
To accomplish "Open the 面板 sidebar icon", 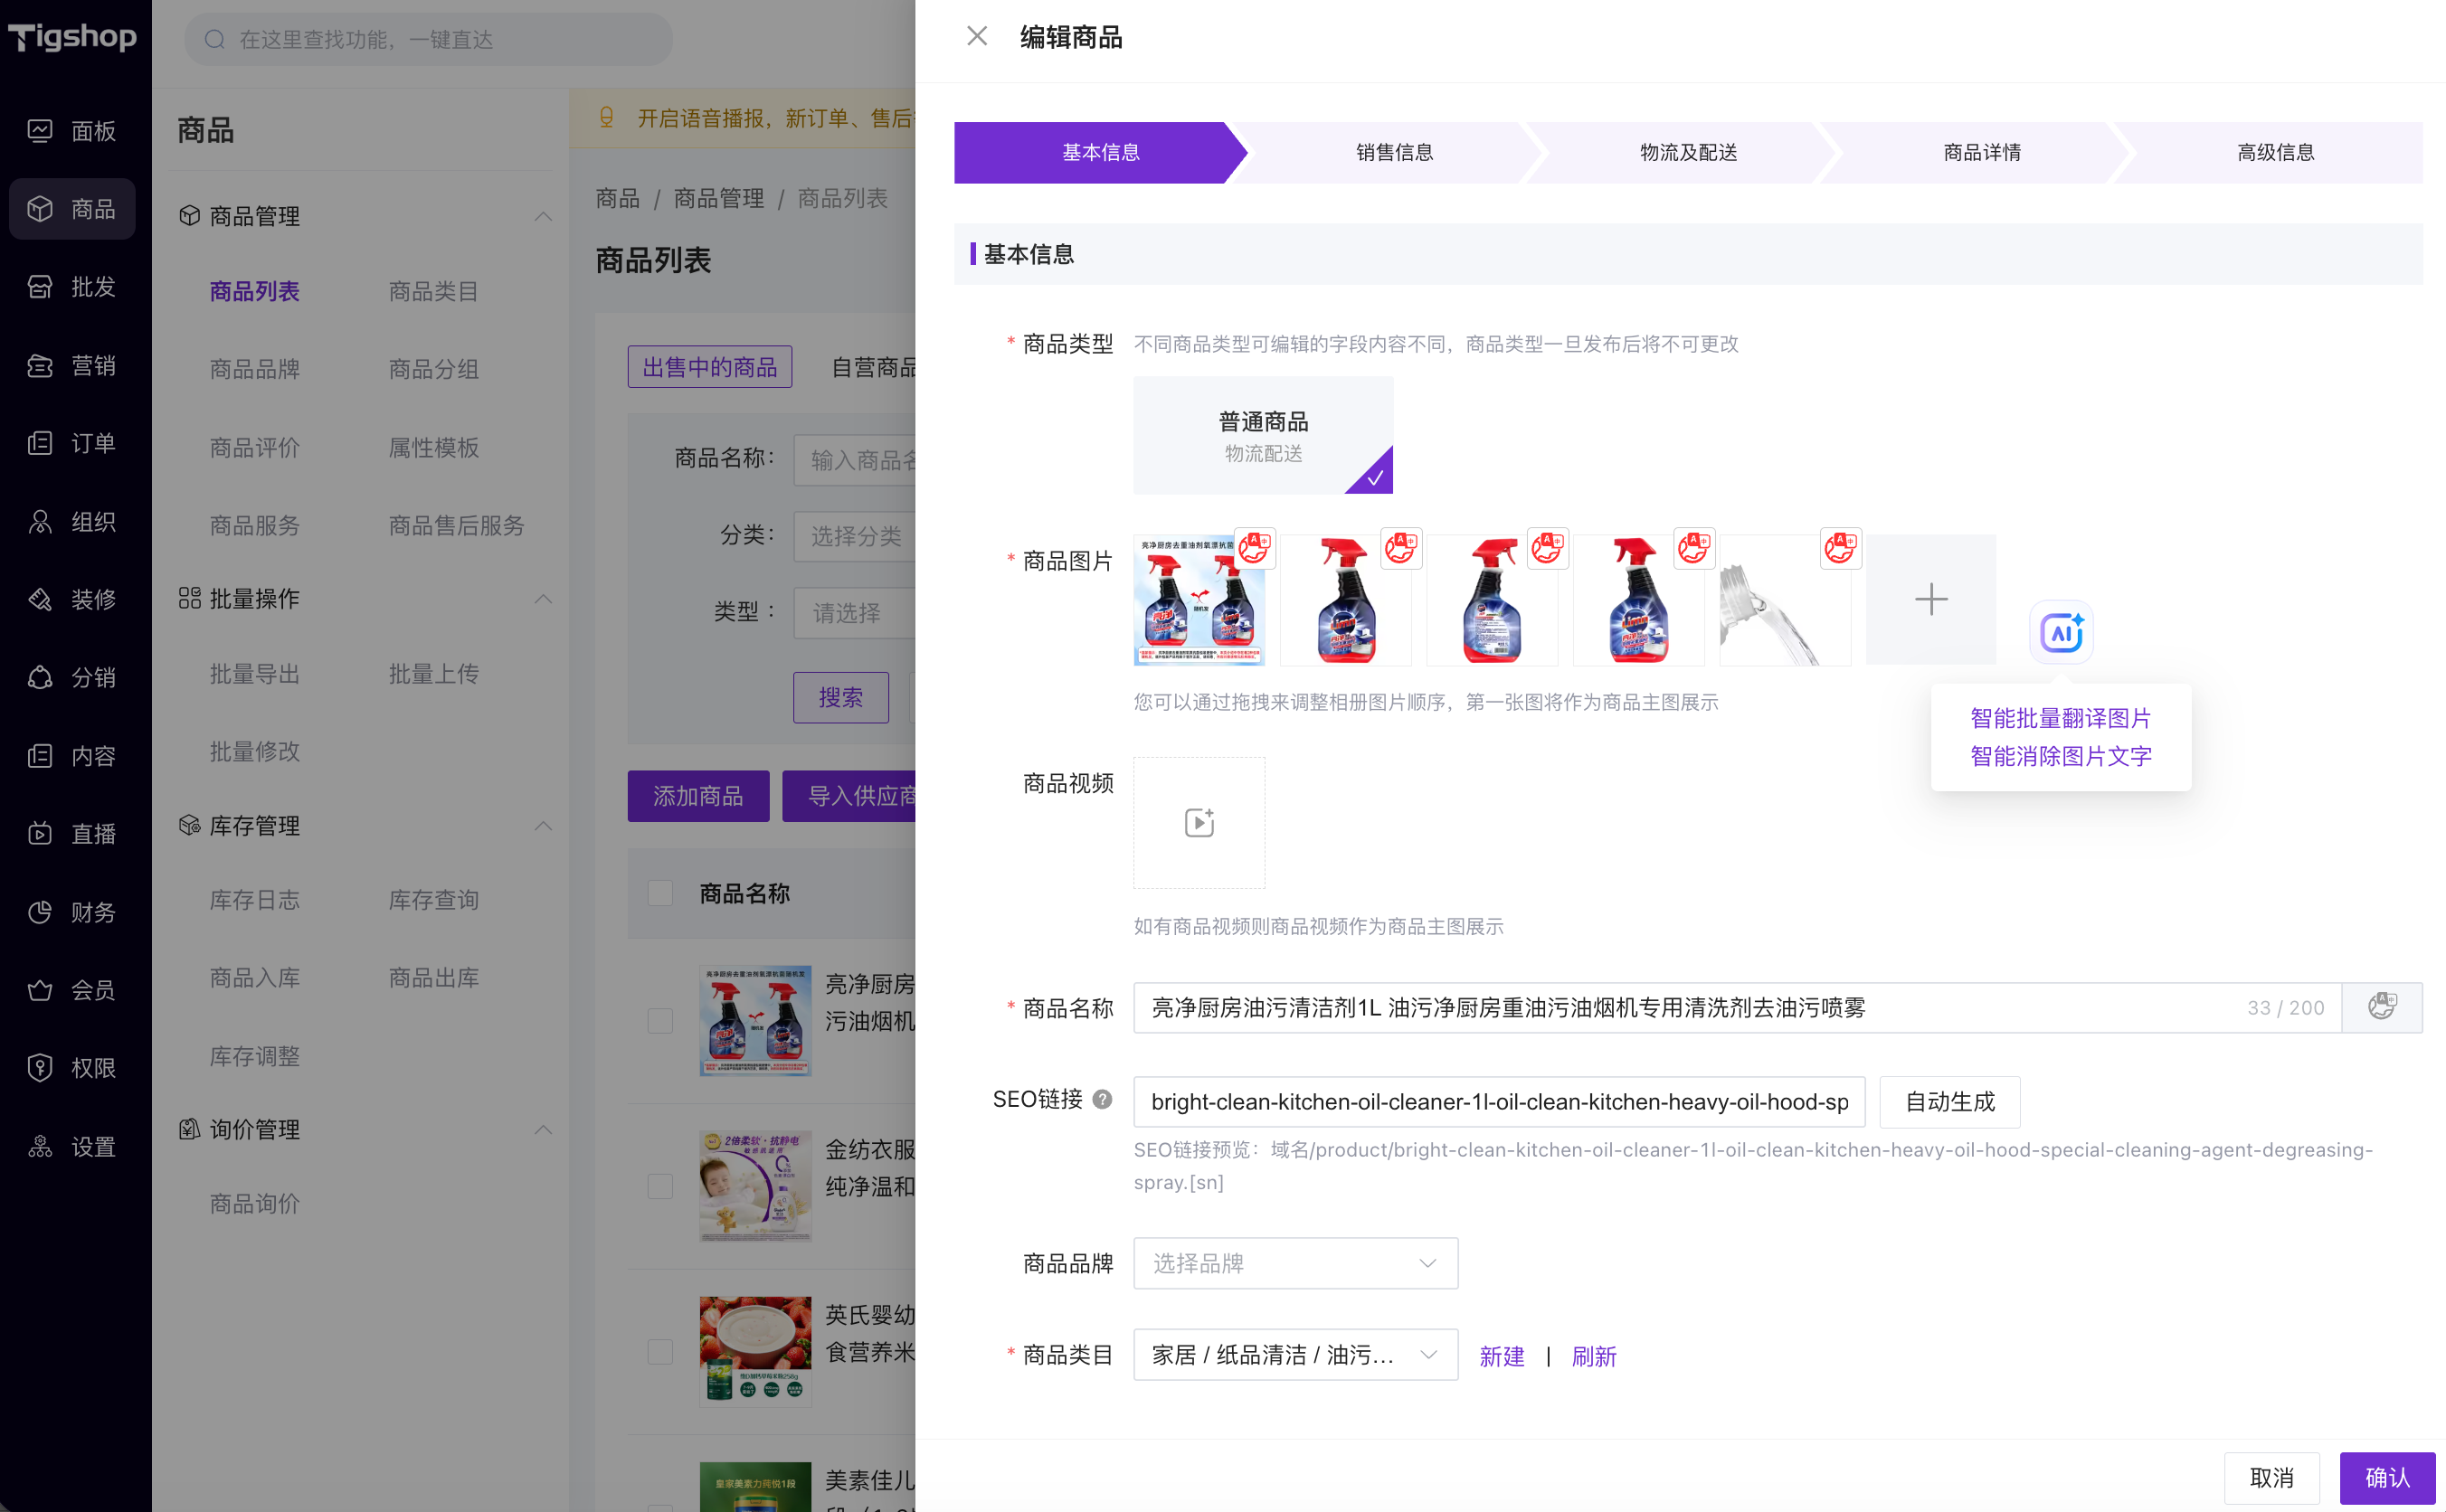I will (x=40, y=131).
